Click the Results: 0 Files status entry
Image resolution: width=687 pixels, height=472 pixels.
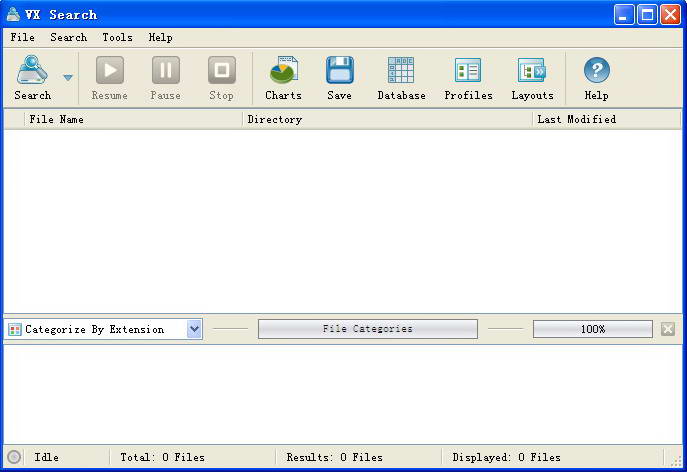point(334,457)
